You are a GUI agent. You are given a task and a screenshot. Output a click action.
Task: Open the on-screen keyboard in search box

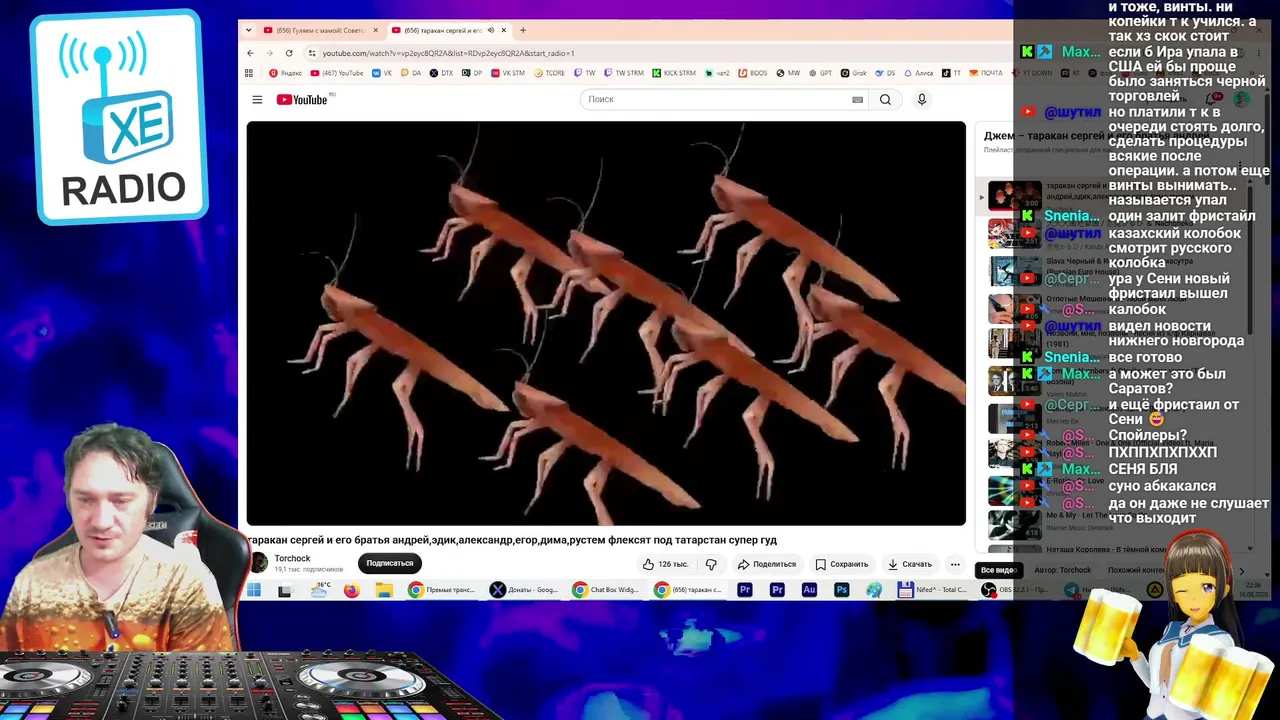pos(857,99)
